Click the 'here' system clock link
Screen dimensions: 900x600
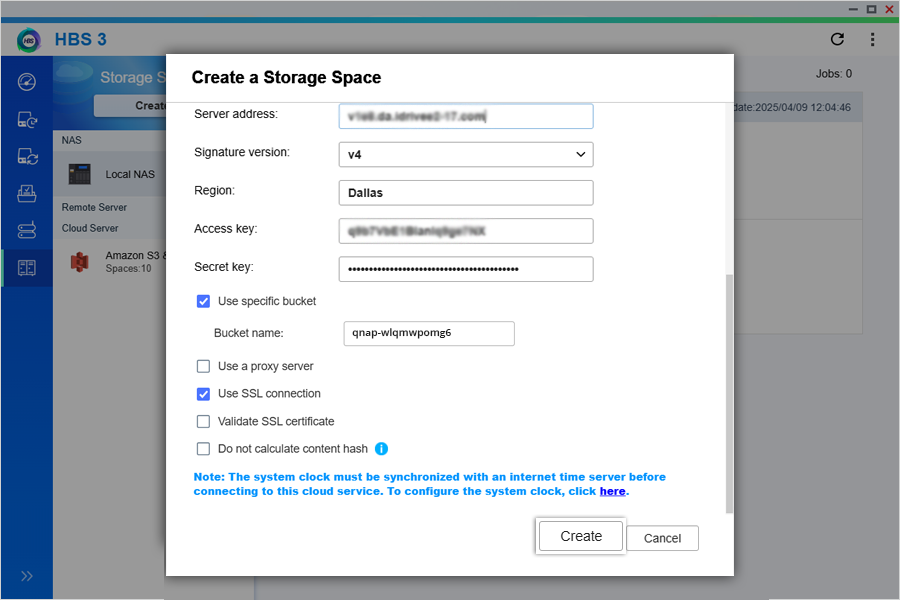point(612,491)
